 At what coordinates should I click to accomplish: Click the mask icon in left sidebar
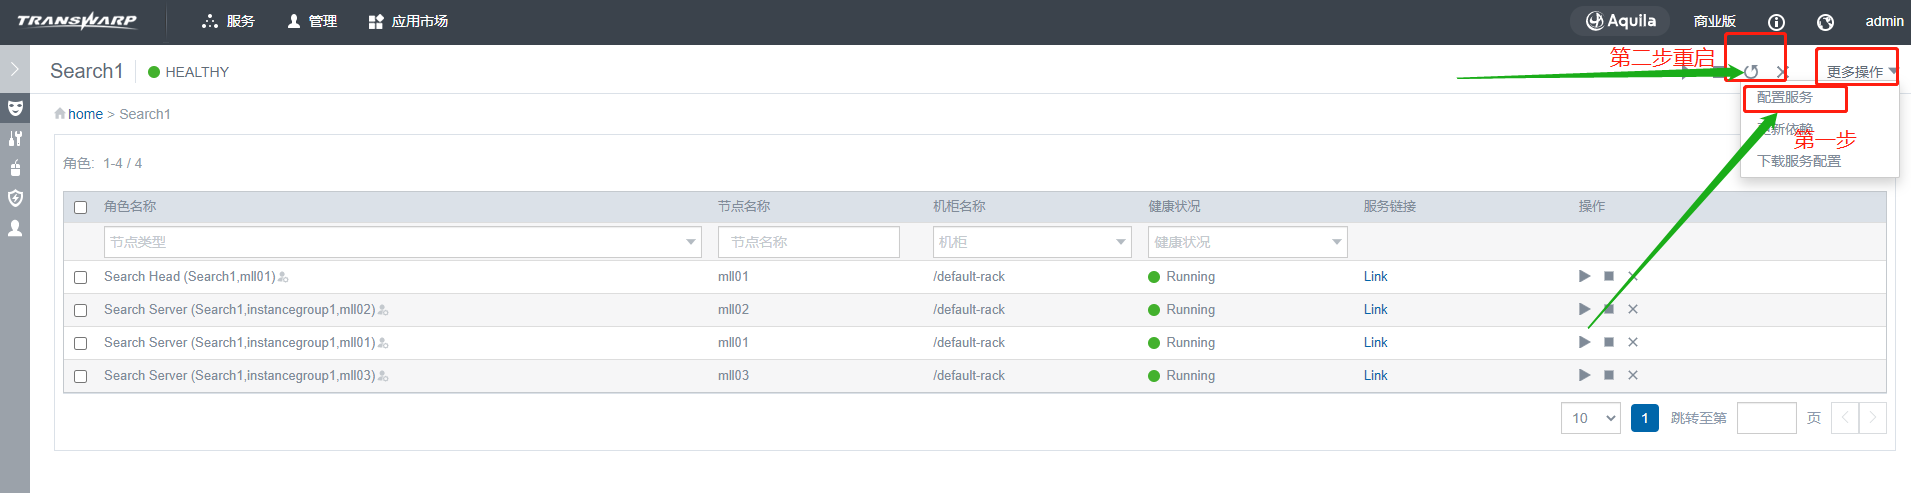15,107
